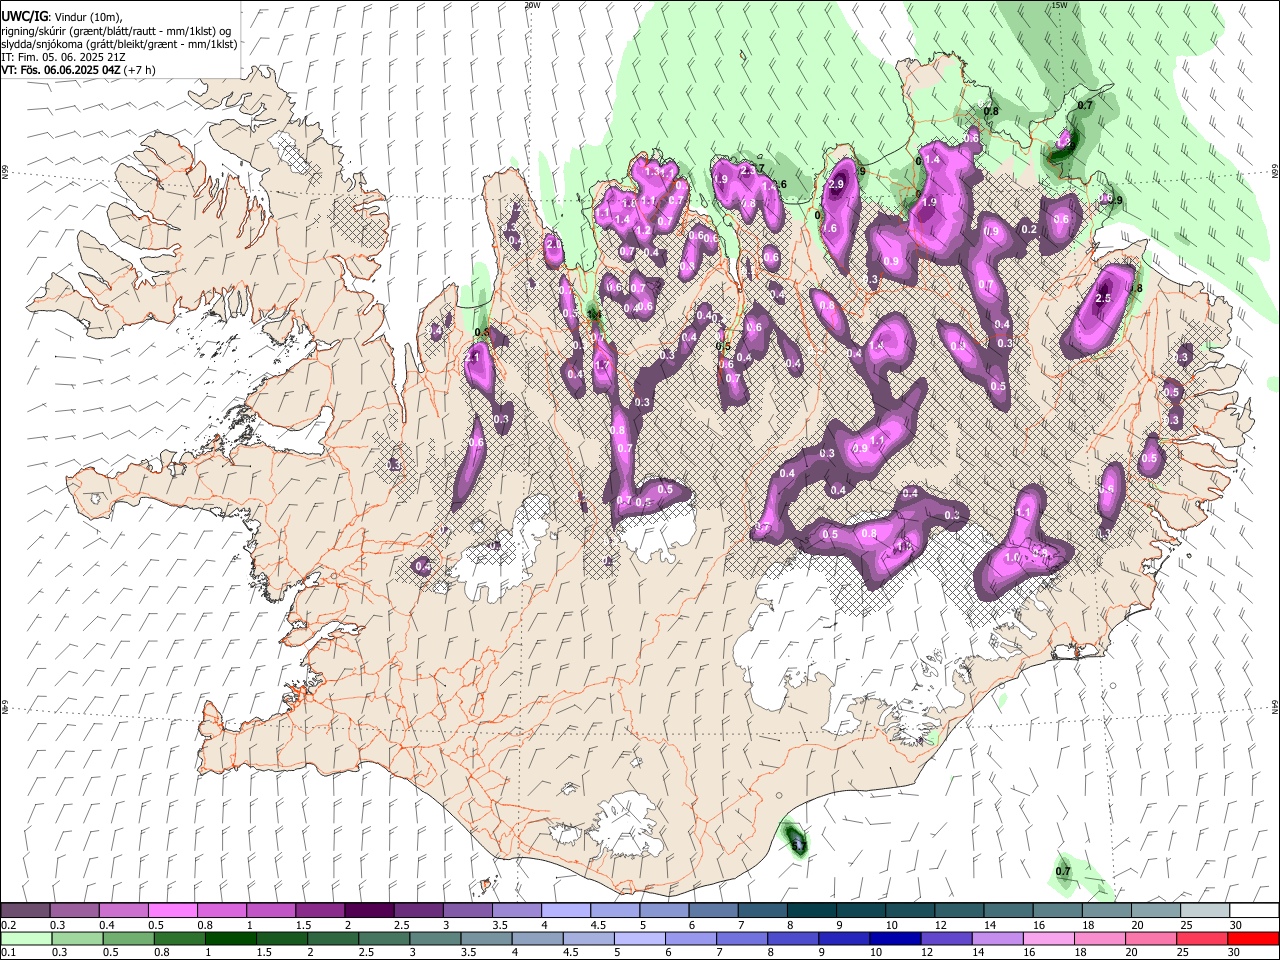Click the 0.2 label under purple scale
The image size is (1280, 960).
[9, 925]
